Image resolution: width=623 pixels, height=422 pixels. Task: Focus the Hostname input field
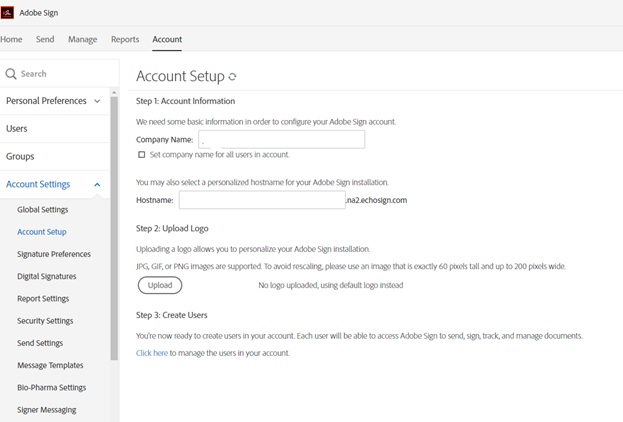(261, 200)
